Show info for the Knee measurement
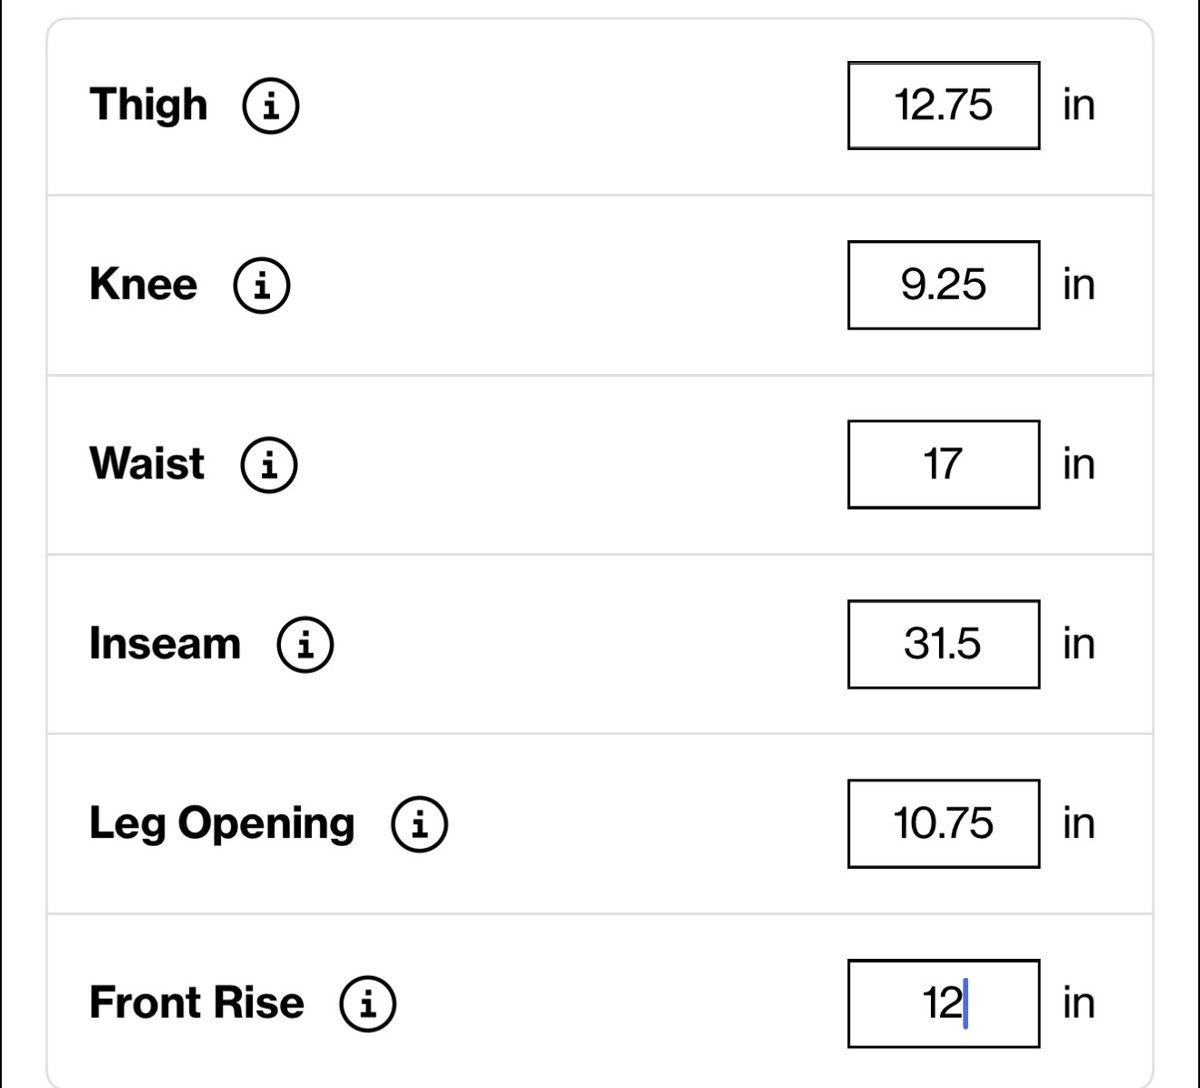Image resolution: width=1200 pixels, height=1088 pixels. pos(262,285)
